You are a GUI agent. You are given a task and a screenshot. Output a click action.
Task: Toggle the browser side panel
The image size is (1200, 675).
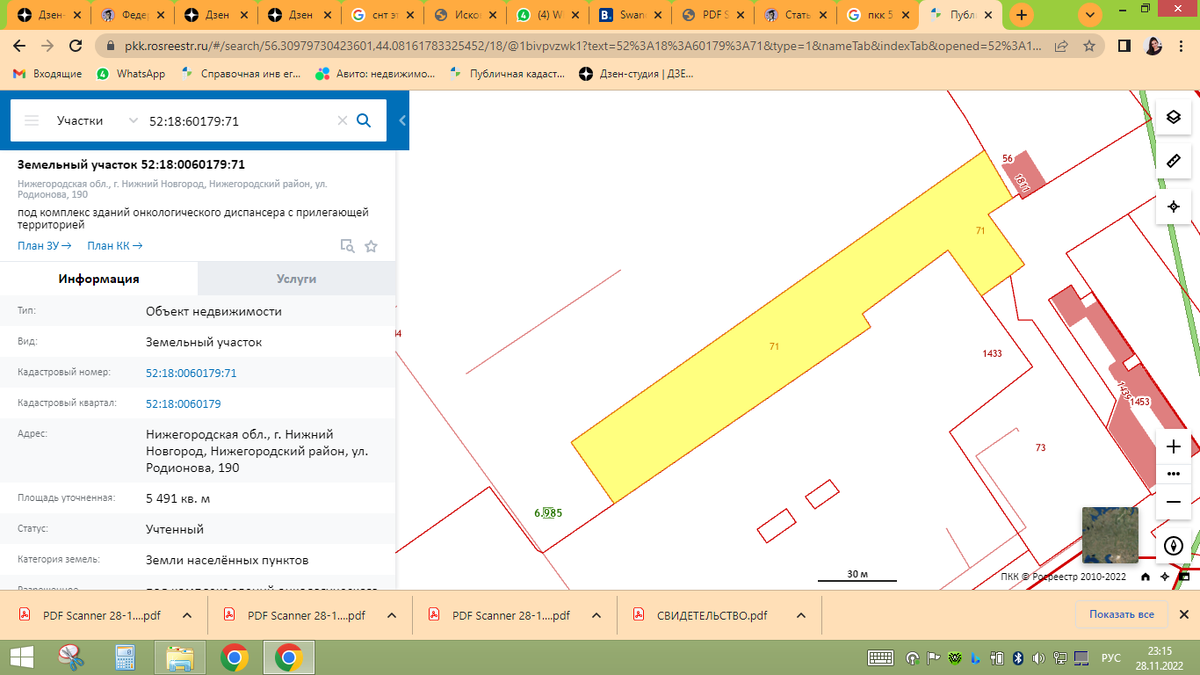(1124, 46)
